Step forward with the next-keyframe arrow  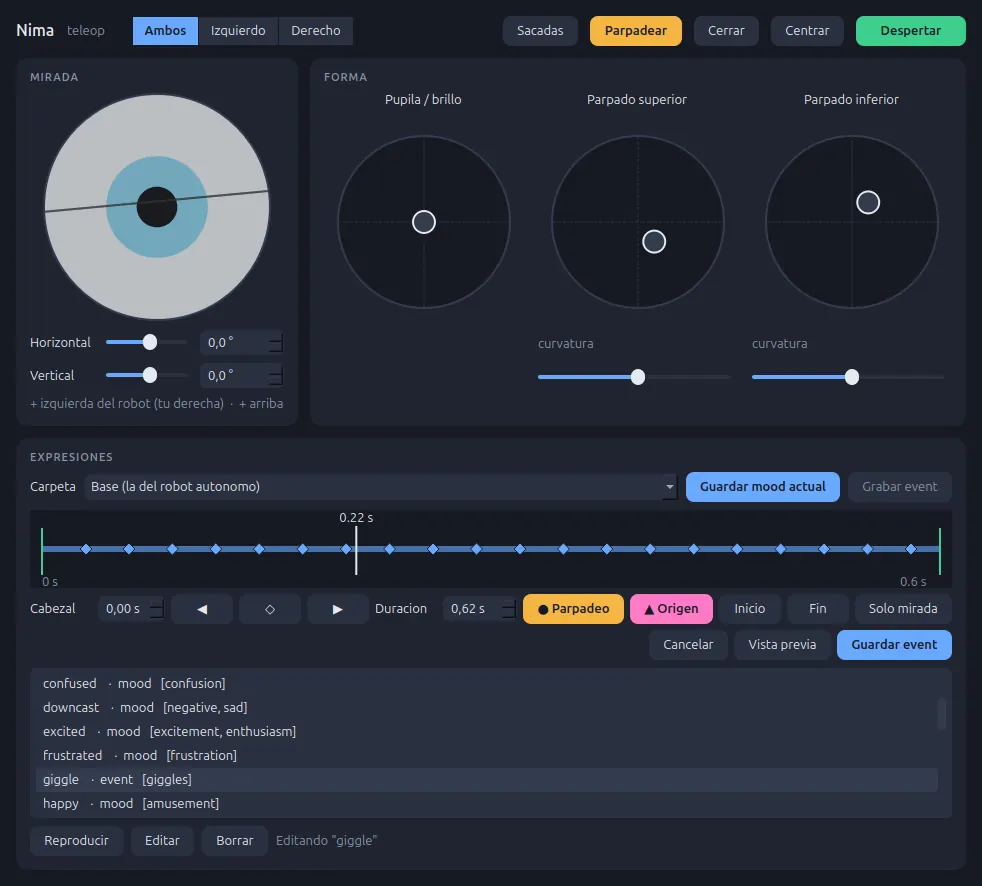(338, 609)
